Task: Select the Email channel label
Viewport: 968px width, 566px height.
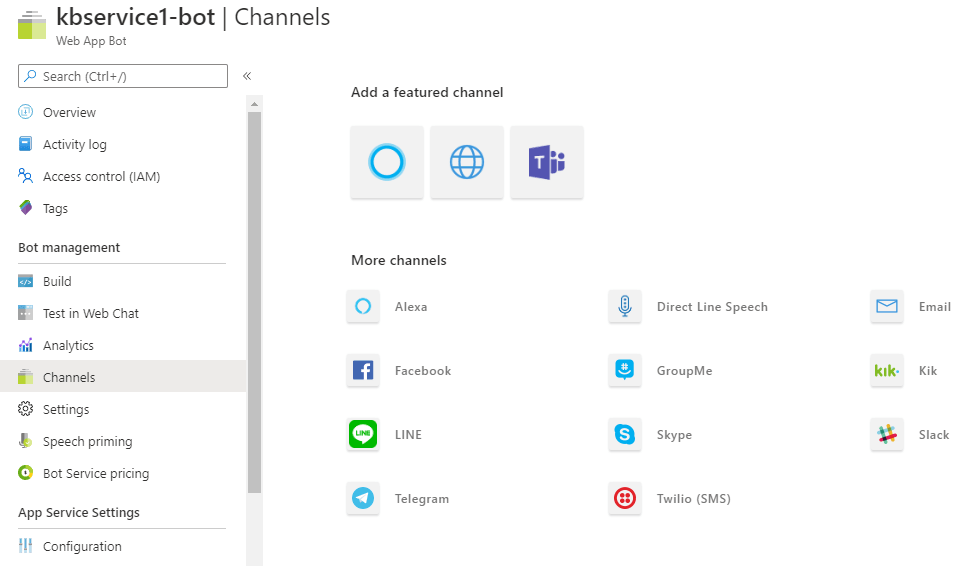Action: pyautogui.click(x=935, y=307)
